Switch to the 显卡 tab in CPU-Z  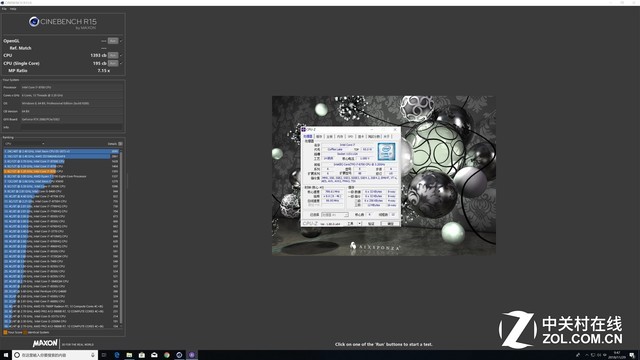tap(361, 136)
